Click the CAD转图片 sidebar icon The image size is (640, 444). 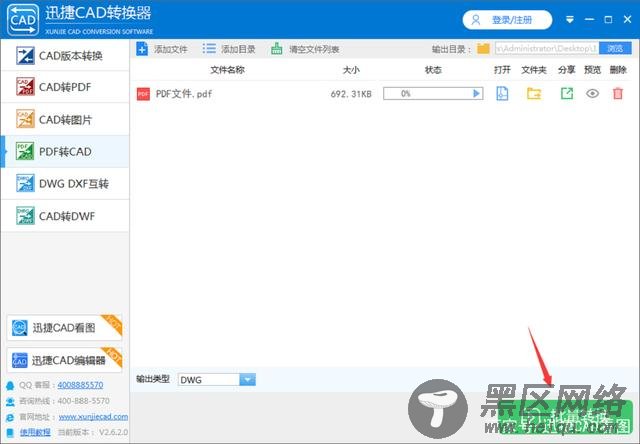pos(25,119)
